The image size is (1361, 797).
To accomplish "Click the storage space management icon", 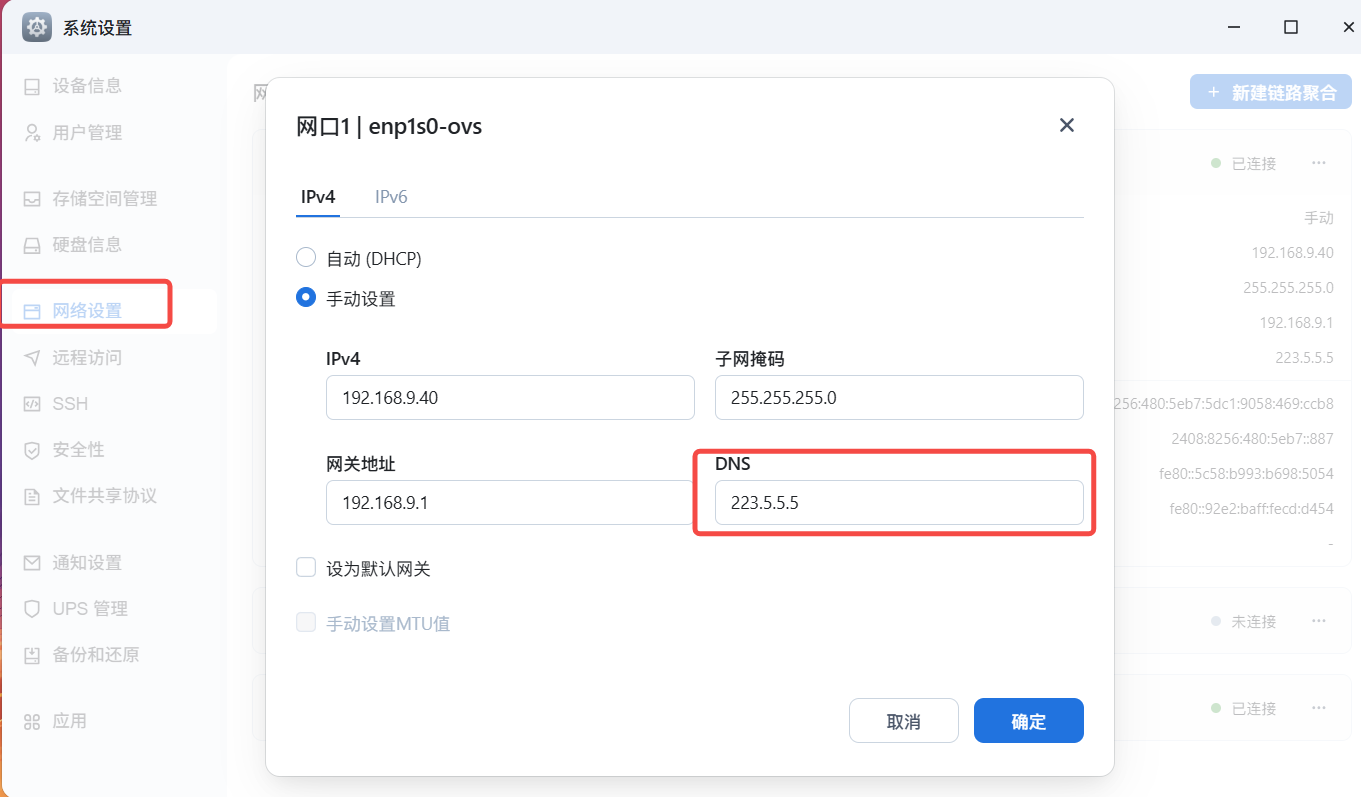I will click(33, 199).
